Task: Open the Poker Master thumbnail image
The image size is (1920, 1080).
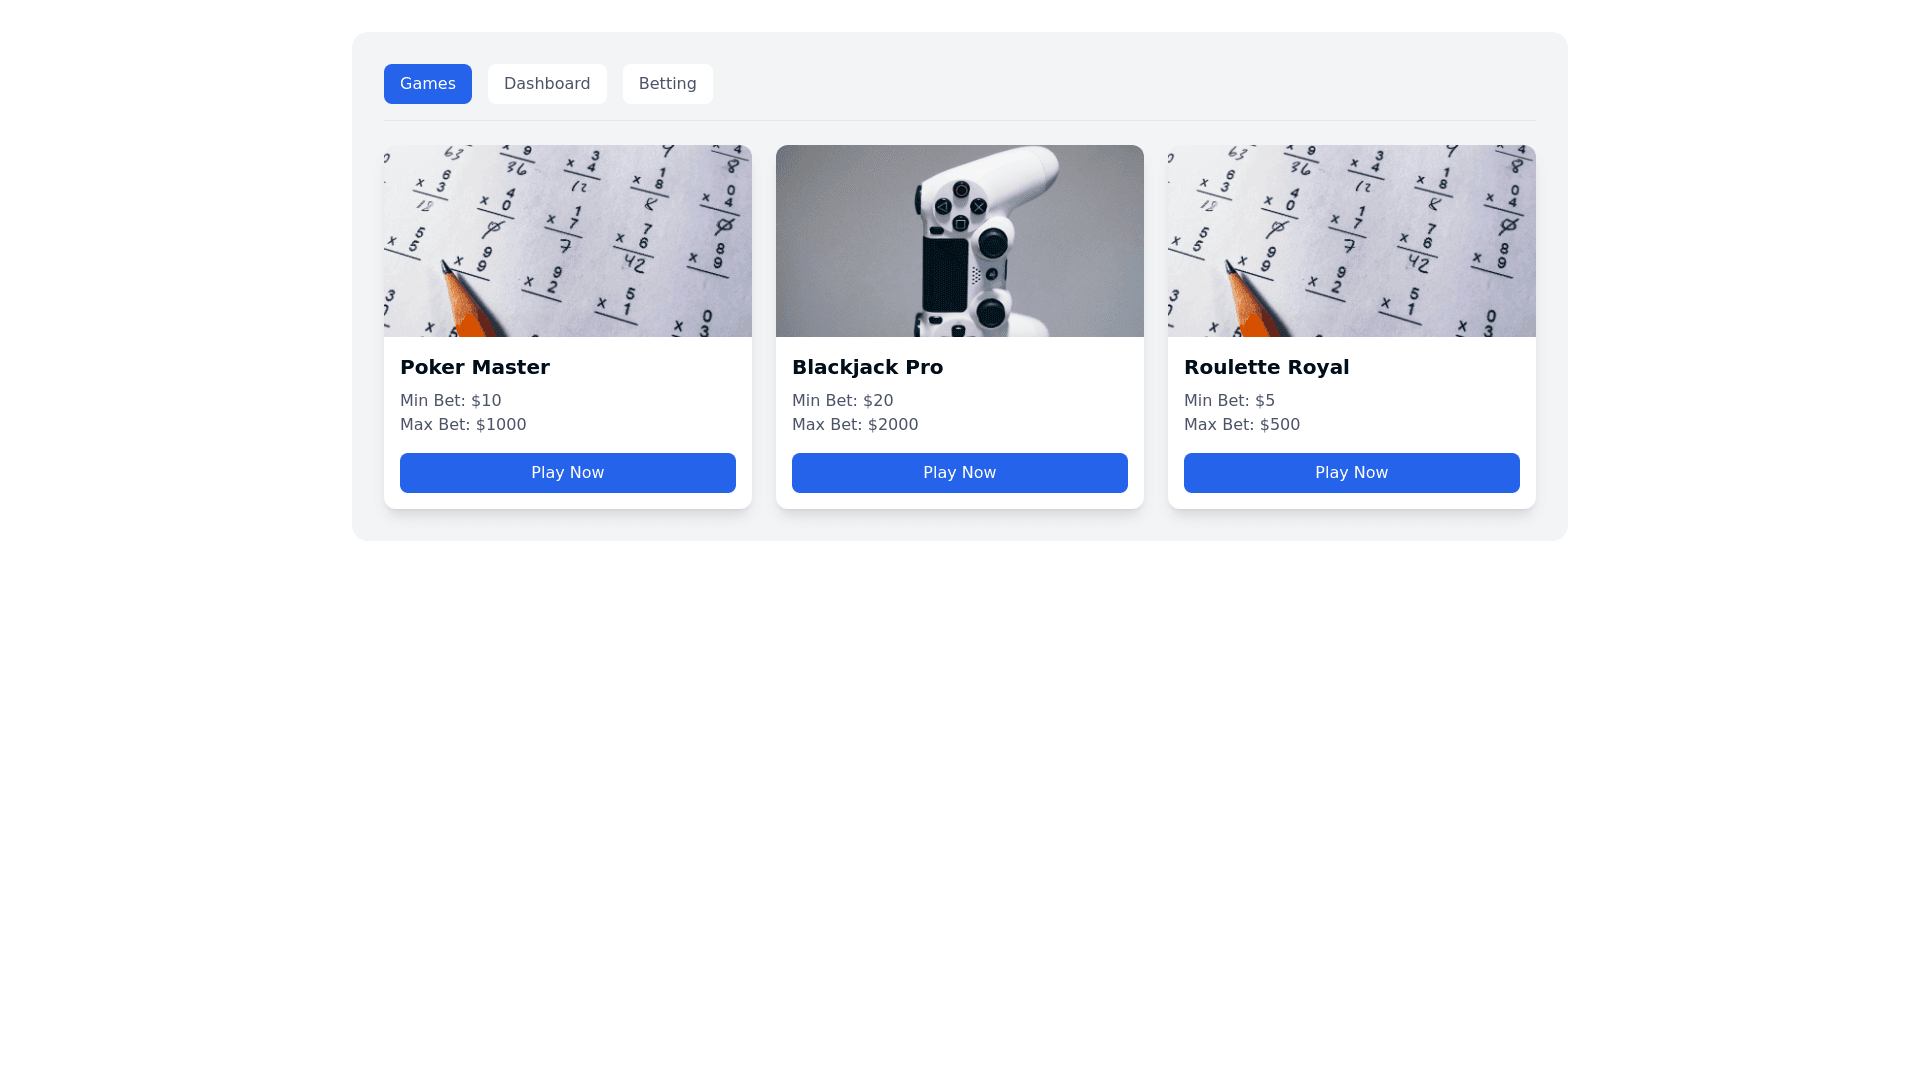Action: tap(568, 241)
